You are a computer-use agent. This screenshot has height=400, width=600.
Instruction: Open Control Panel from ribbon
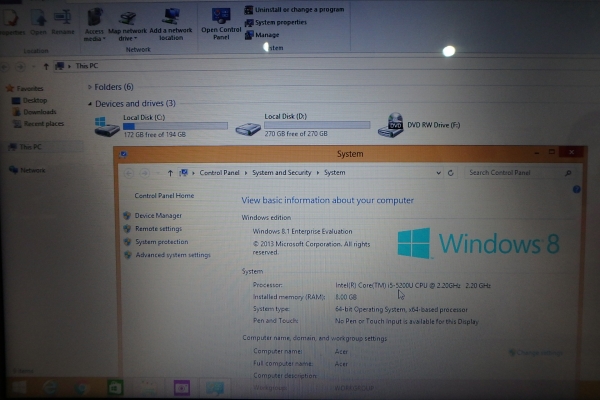(221, 24)
